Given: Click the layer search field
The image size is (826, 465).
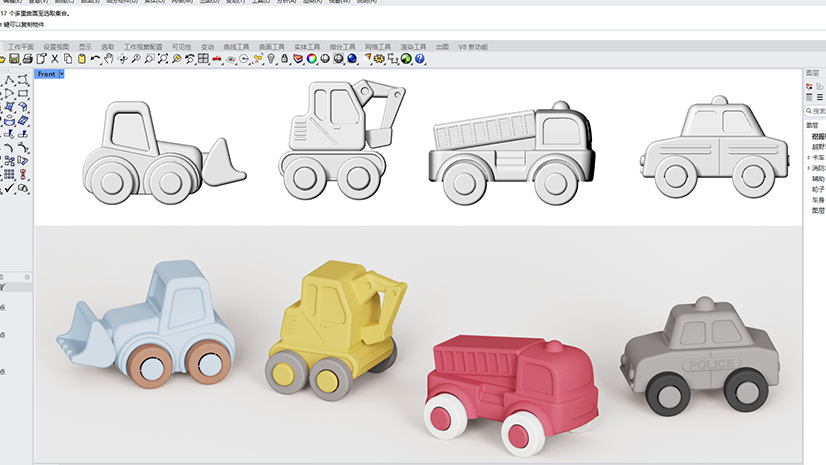Looking at the screenshot, I should (x=815, y=111).
